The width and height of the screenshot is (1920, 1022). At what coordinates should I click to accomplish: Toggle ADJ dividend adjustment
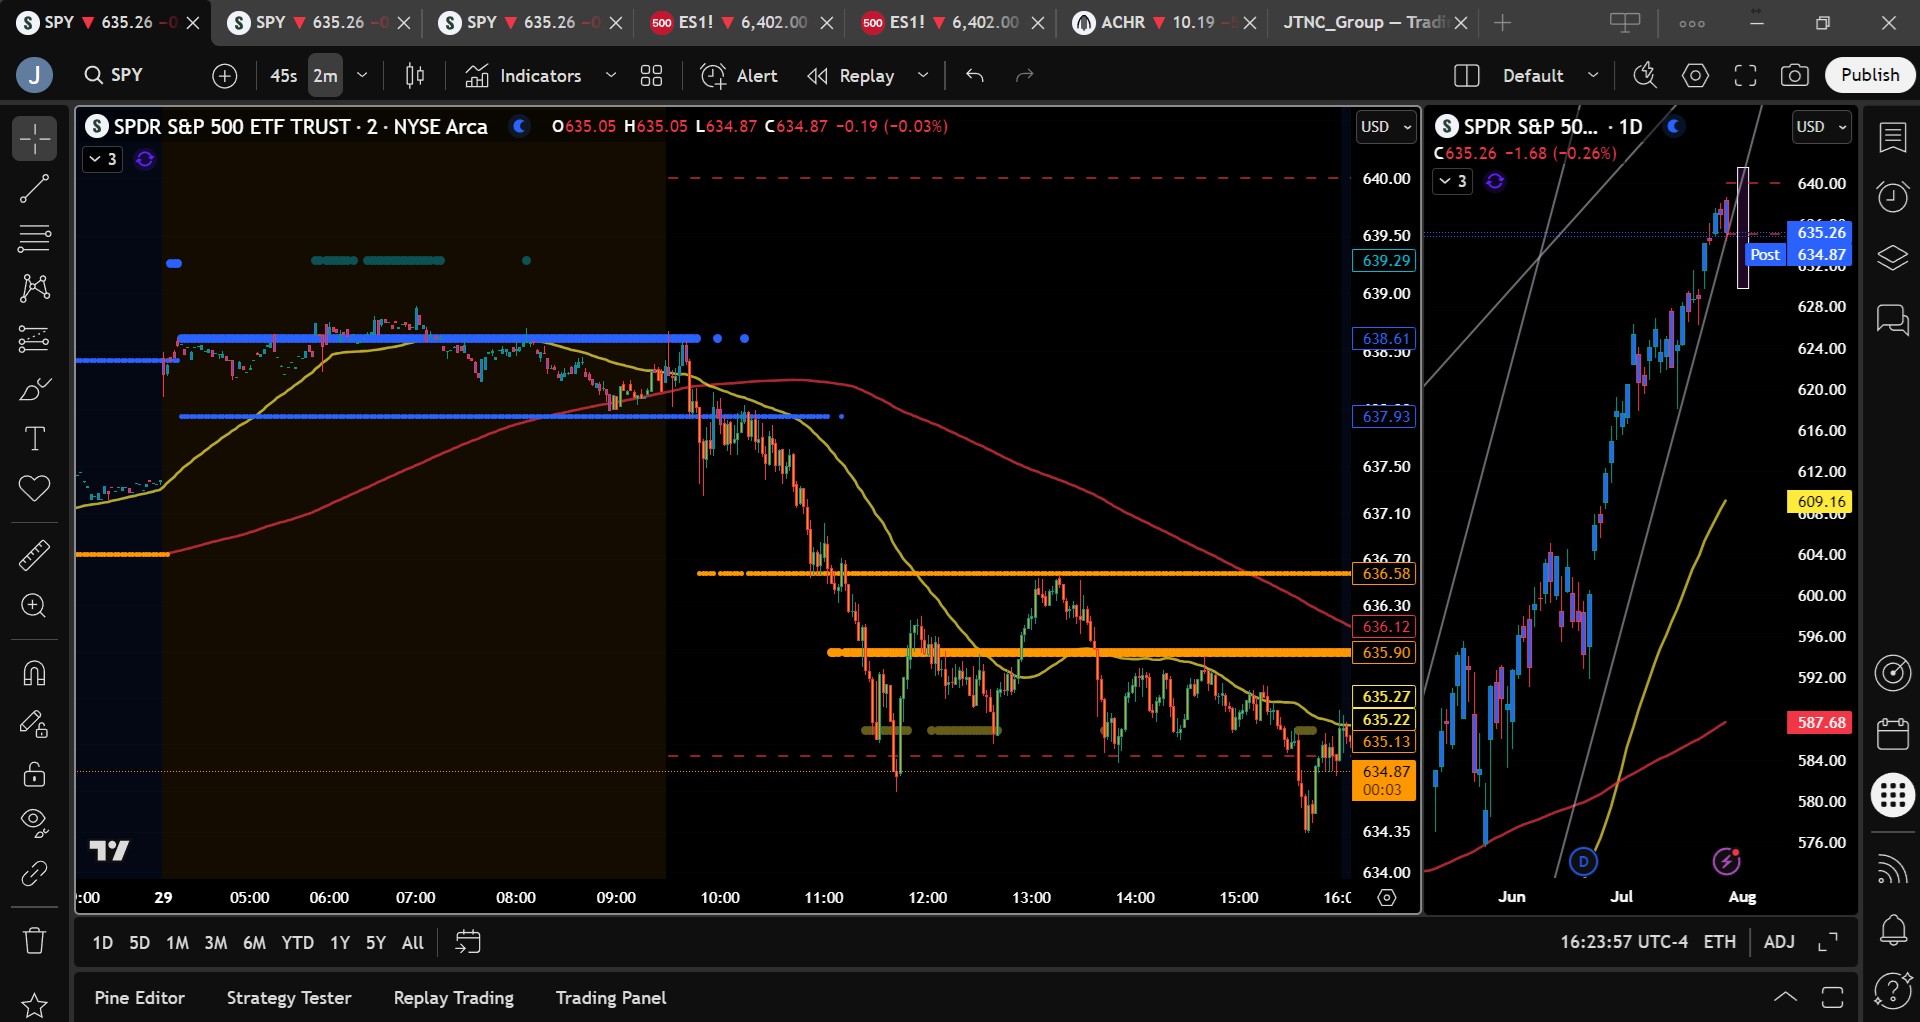[x=1779, y=942]
